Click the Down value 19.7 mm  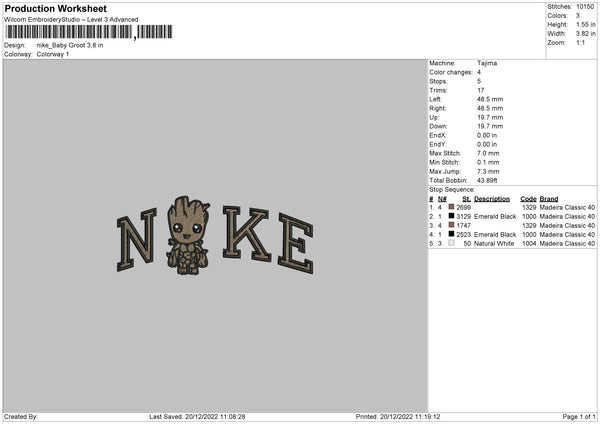490,126
